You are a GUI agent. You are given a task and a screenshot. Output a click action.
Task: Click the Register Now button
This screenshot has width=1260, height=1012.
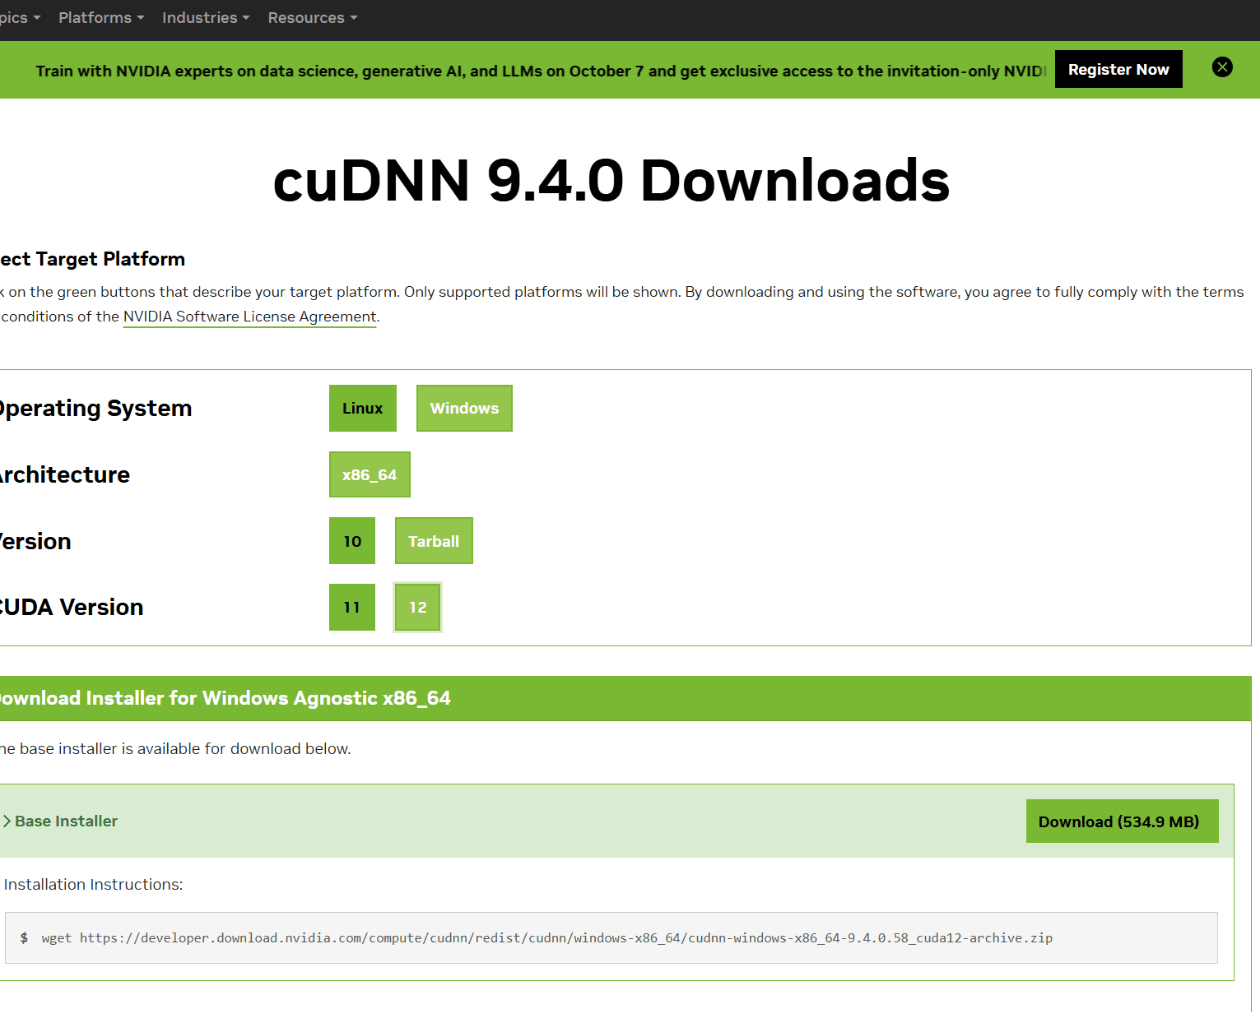[x=1118, y=69]
